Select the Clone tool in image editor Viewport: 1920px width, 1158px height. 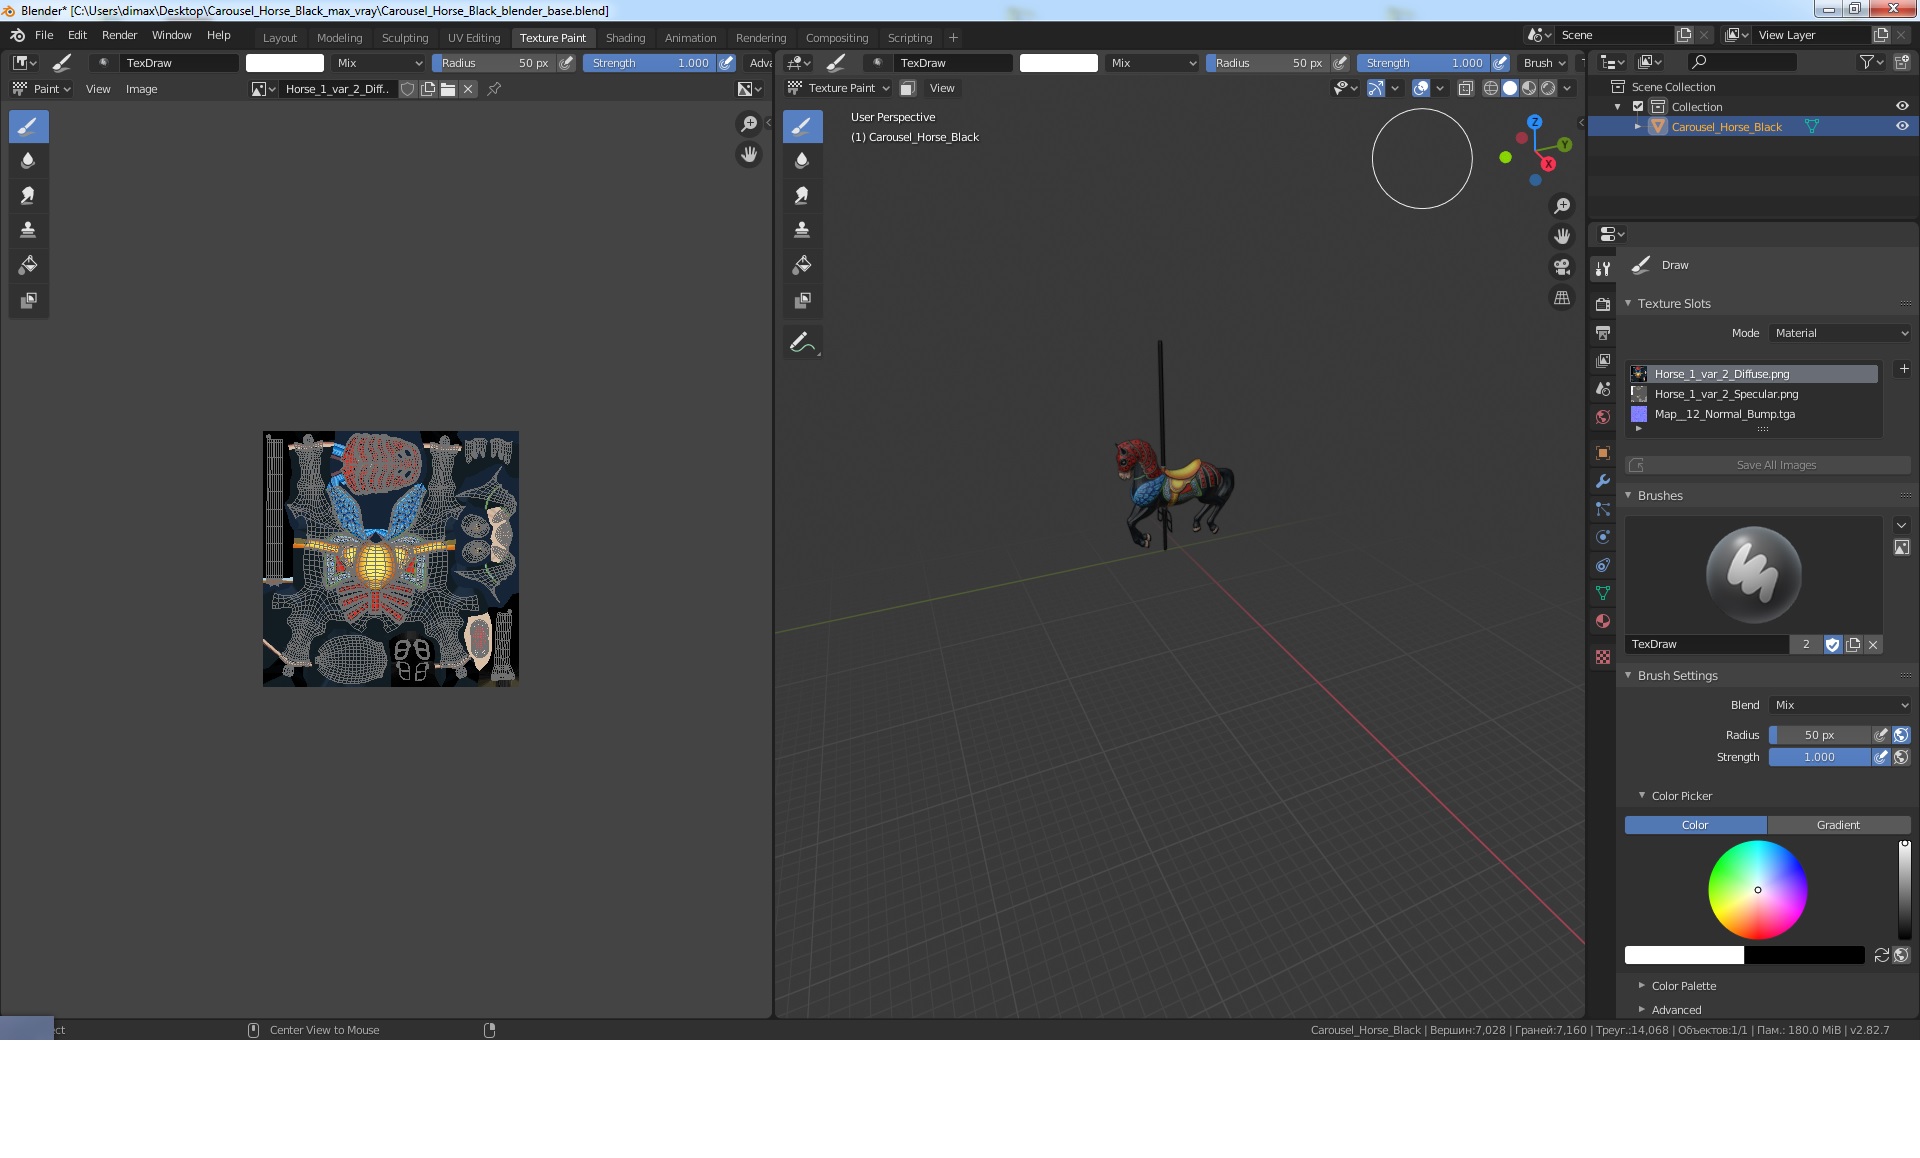(28, 230)
